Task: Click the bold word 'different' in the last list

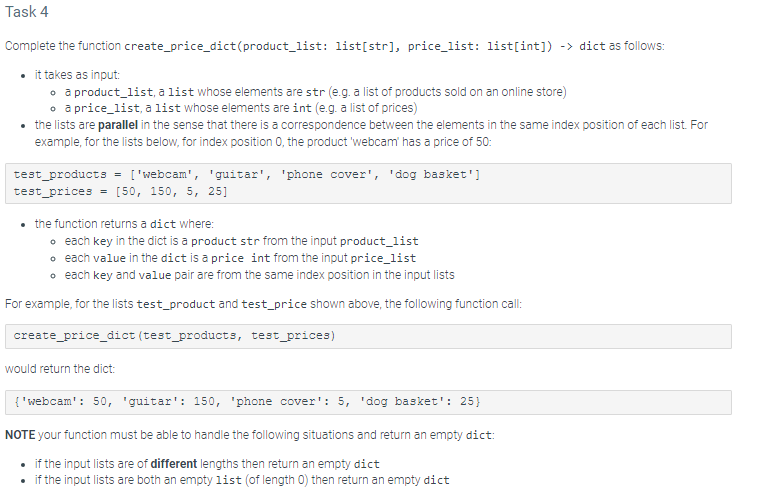Action: [x=174, y=464]
